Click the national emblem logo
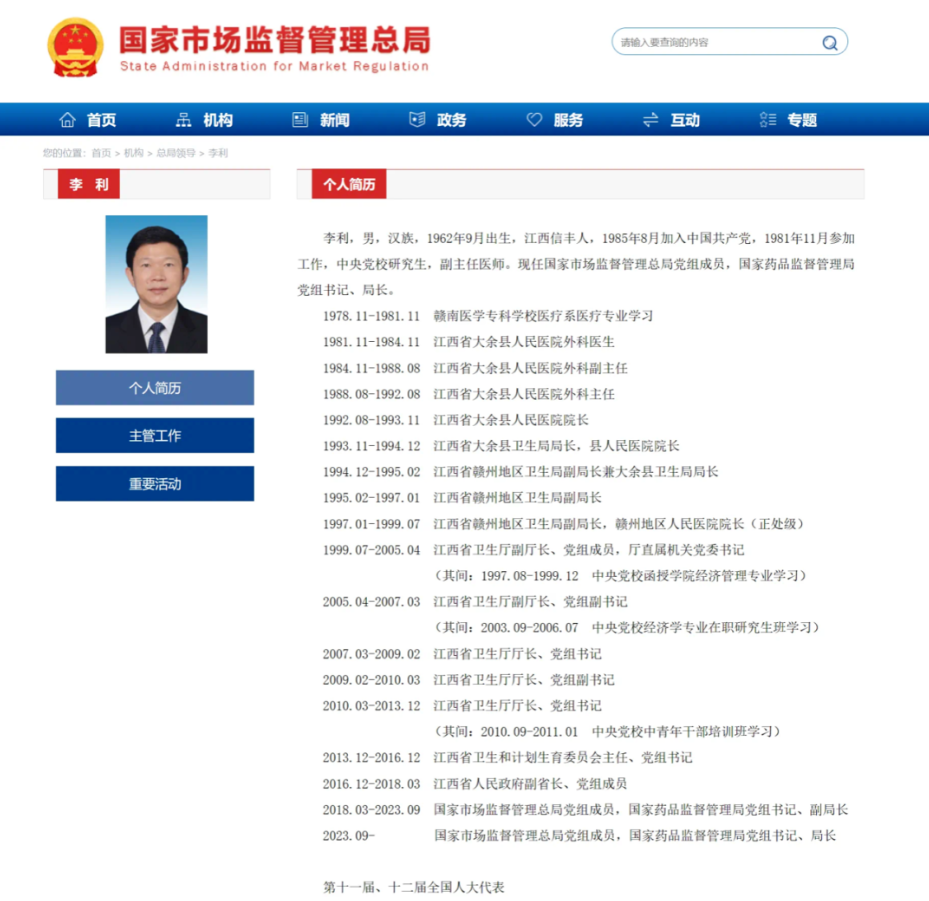This screenshot has width=929, height=901. tap(75, 47)
